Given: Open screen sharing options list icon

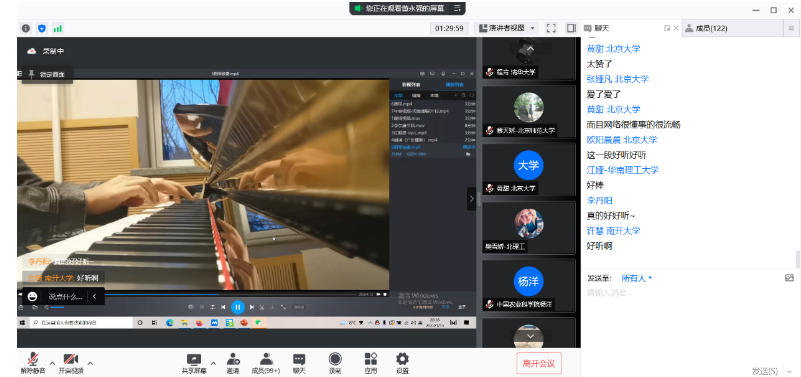Looking at the screenshot, I should [x=457, y=8].
